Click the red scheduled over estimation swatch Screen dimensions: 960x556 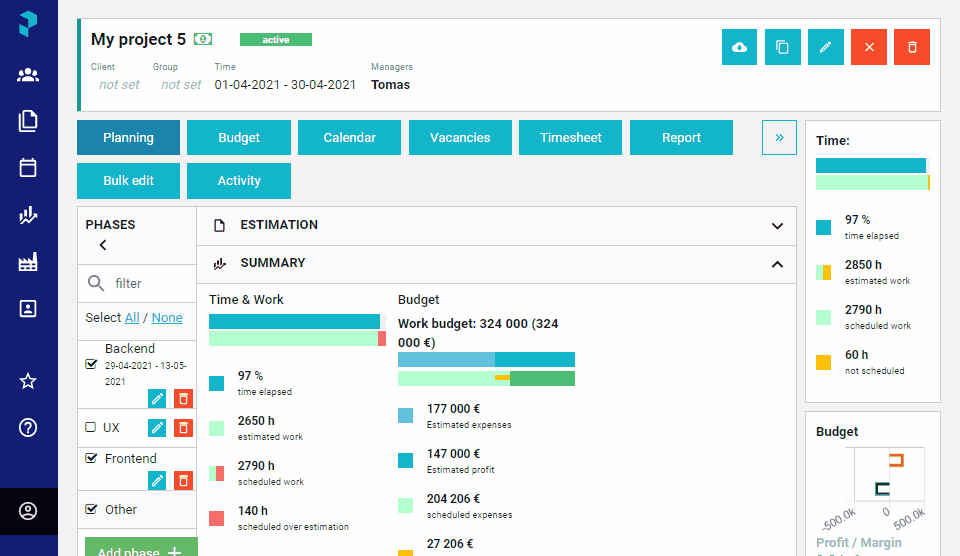click(217, 519)
